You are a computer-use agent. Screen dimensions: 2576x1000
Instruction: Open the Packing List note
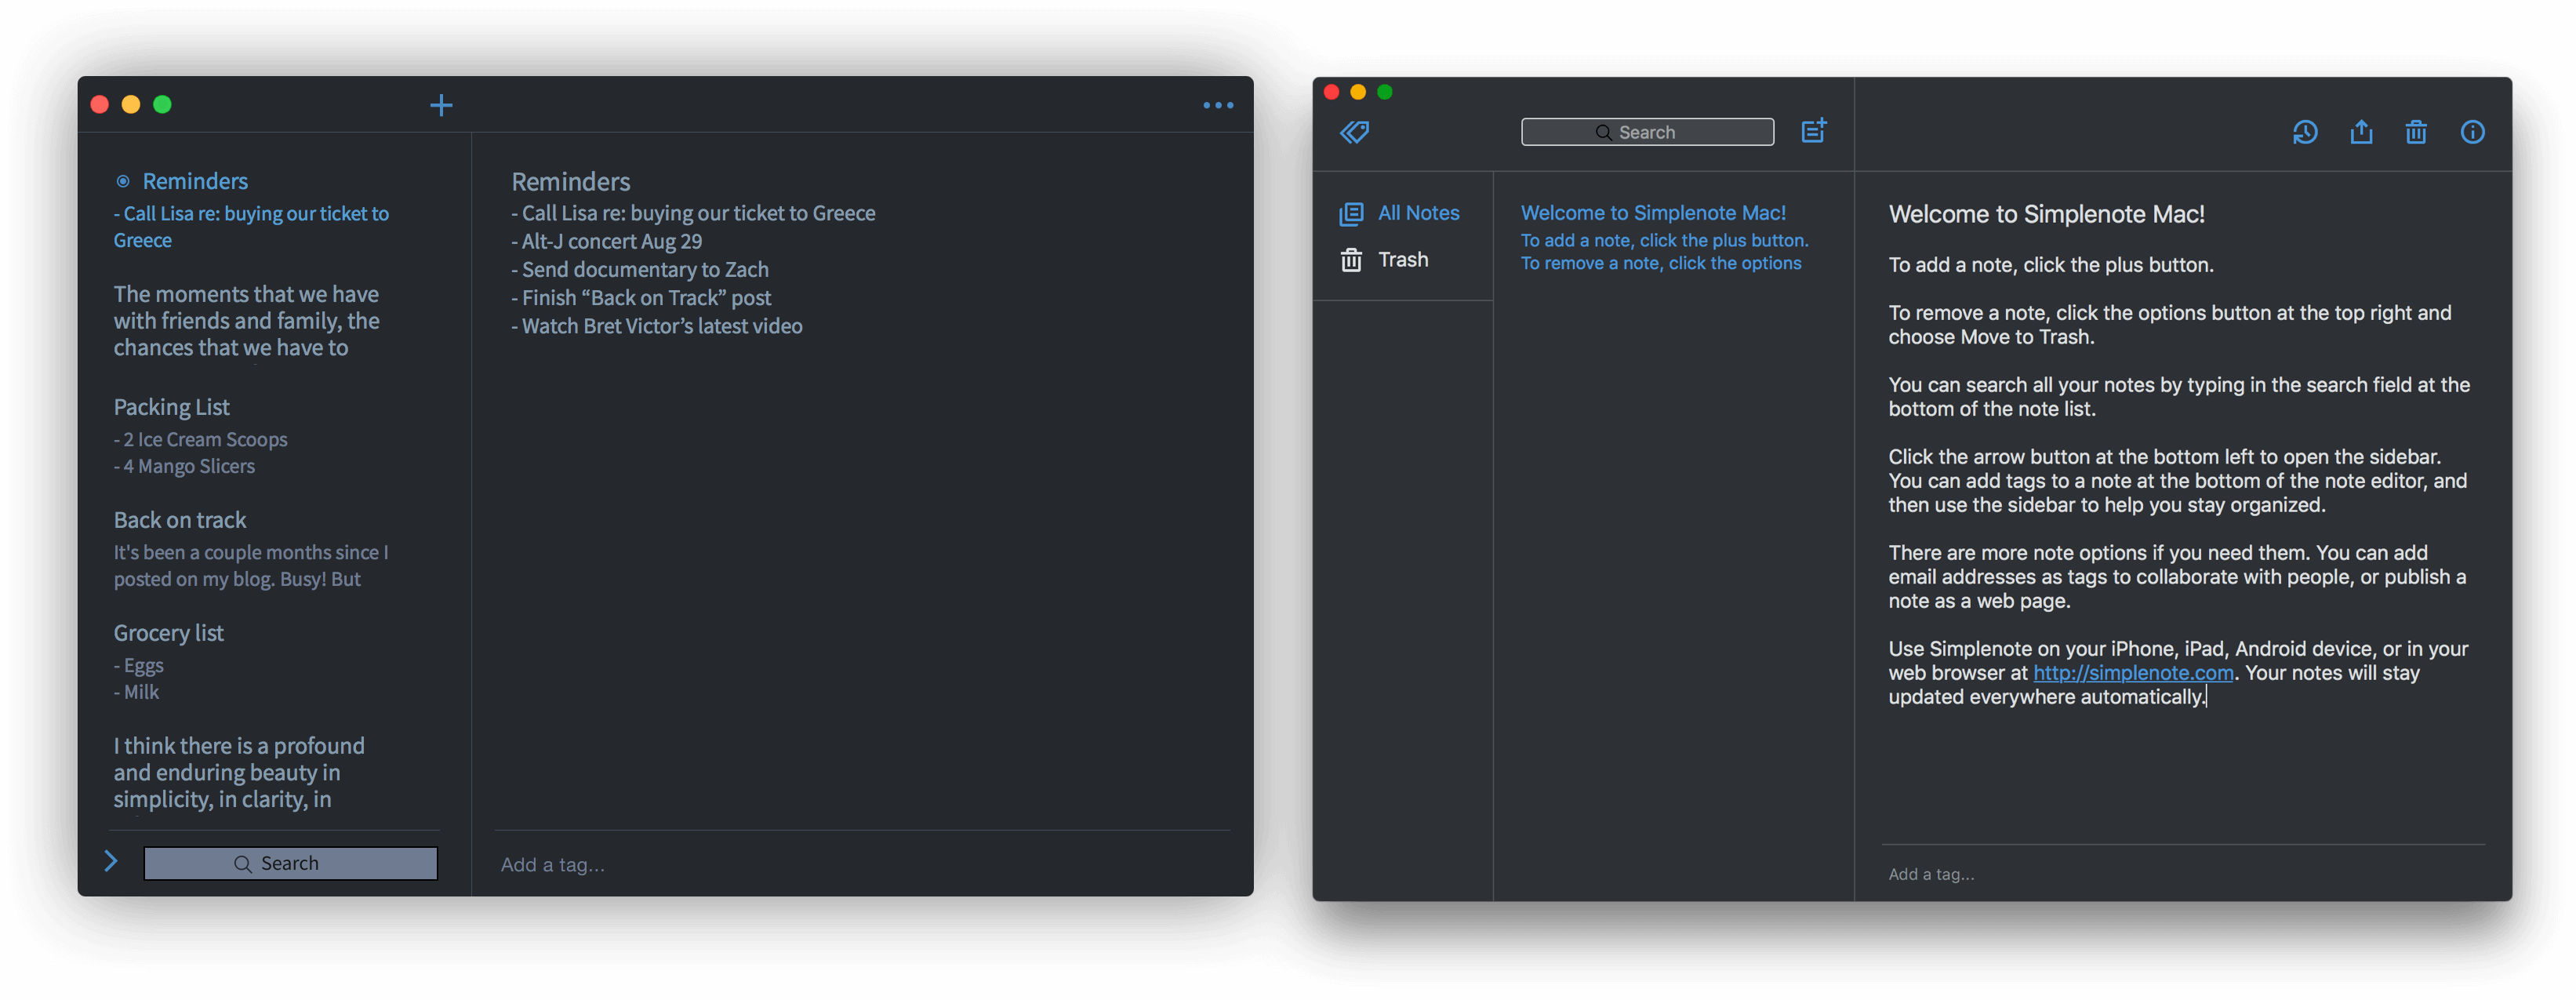171,407
